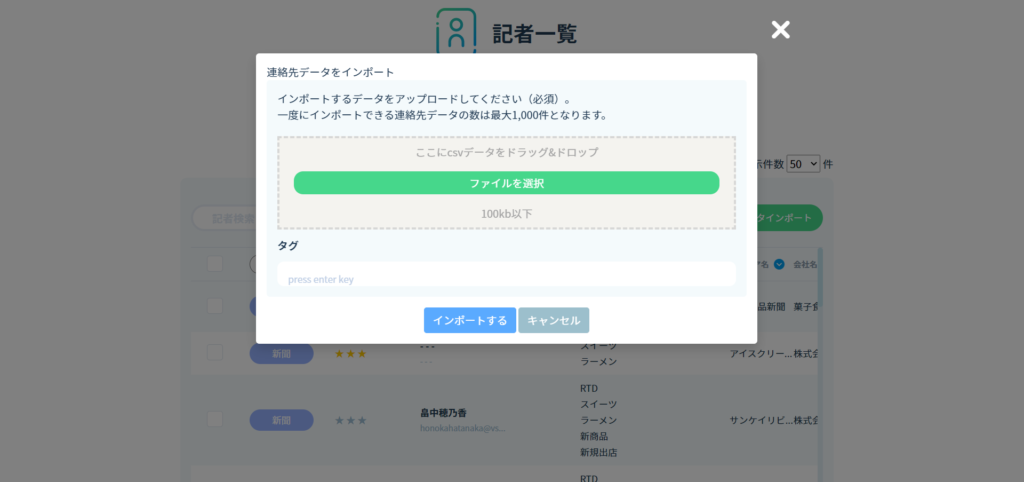Confirm with the インポートする button
Viewport: 1024px width, 482px height.
coord(469,320)
